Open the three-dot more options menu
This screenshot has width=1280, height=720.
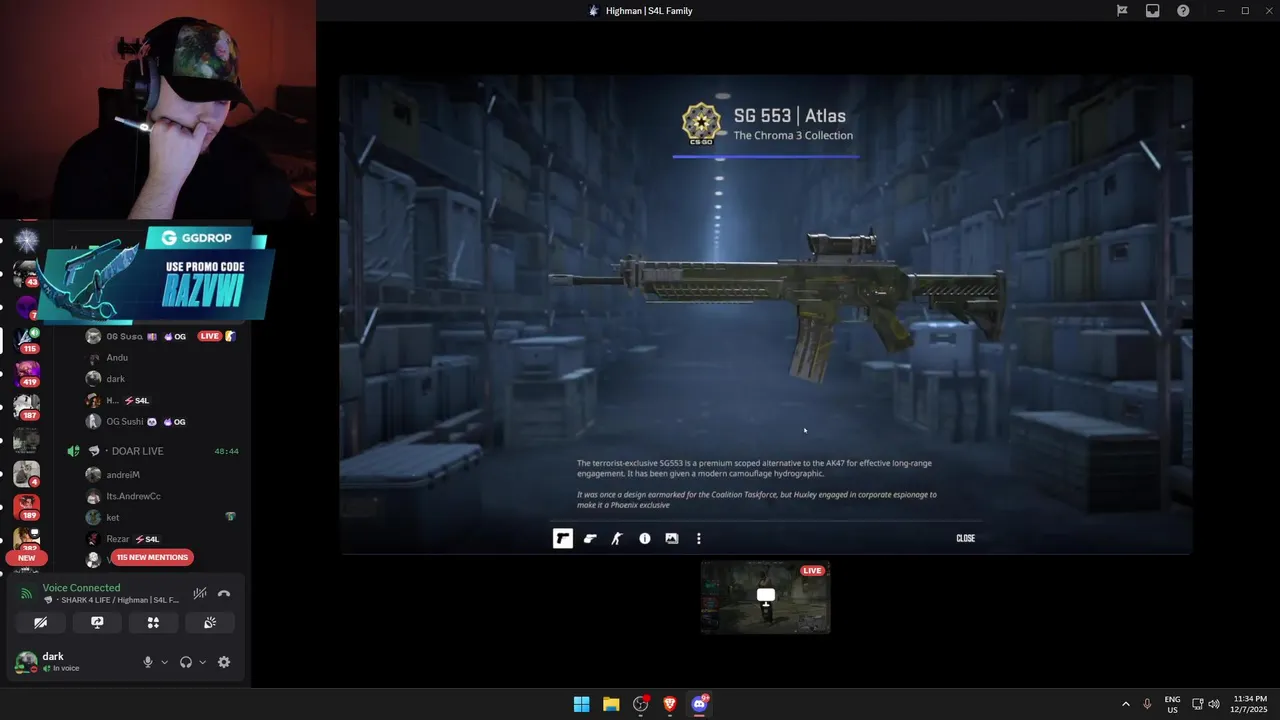pos(698,538)
